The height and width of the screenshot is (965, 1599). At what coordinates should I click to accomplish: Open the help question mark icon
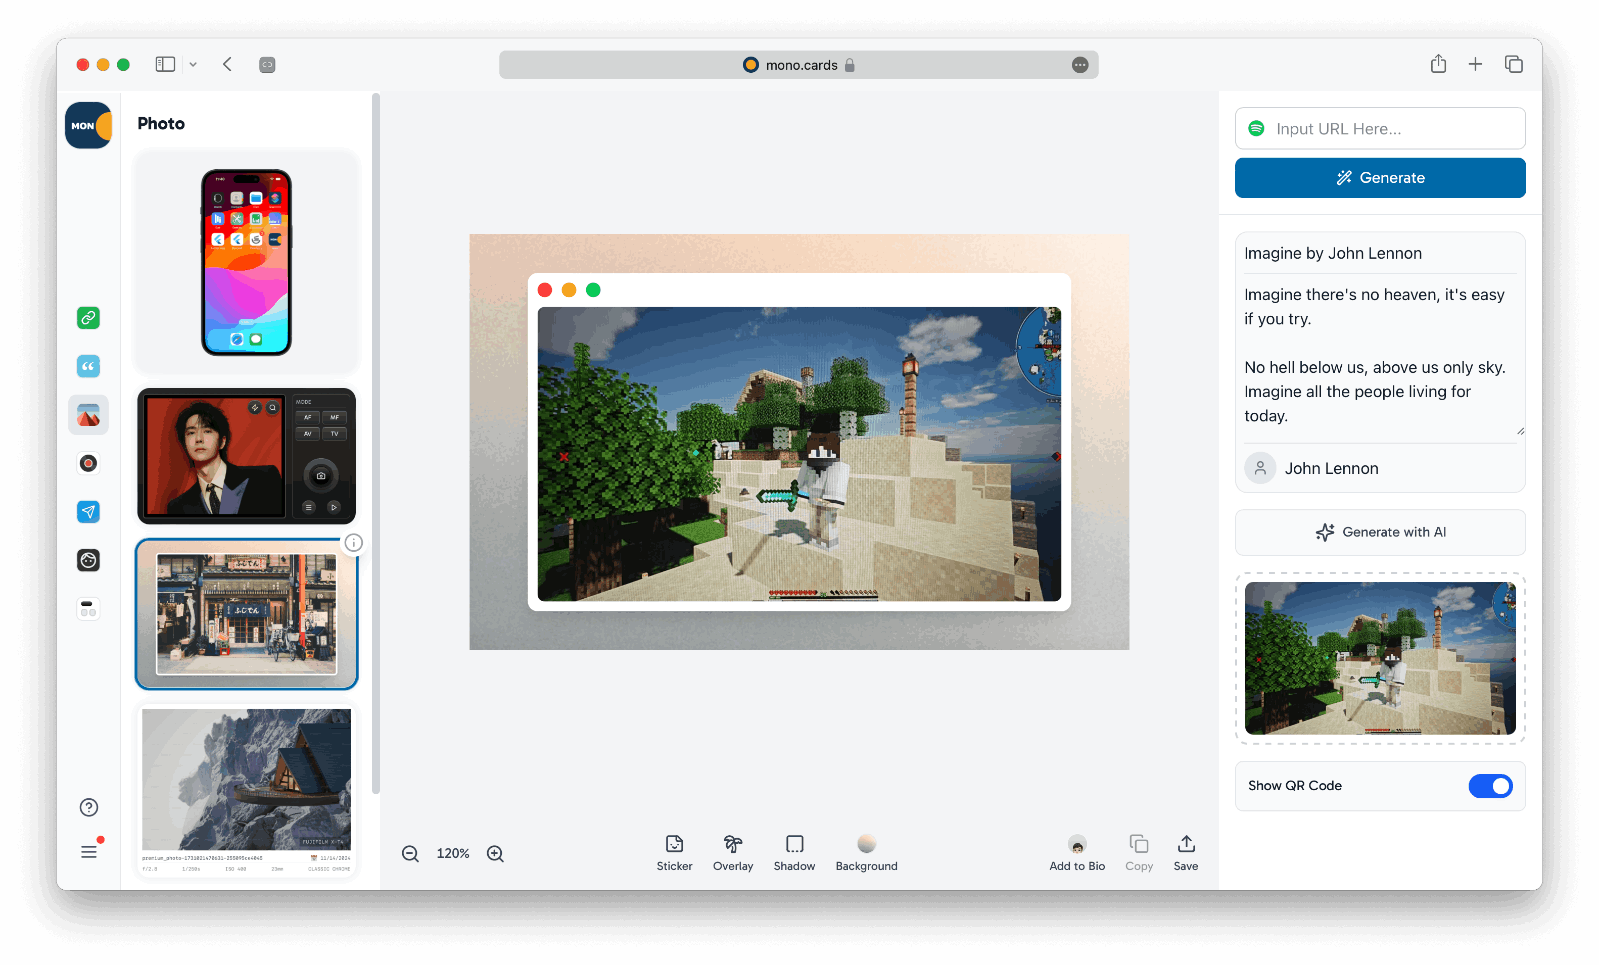point(89,807)
